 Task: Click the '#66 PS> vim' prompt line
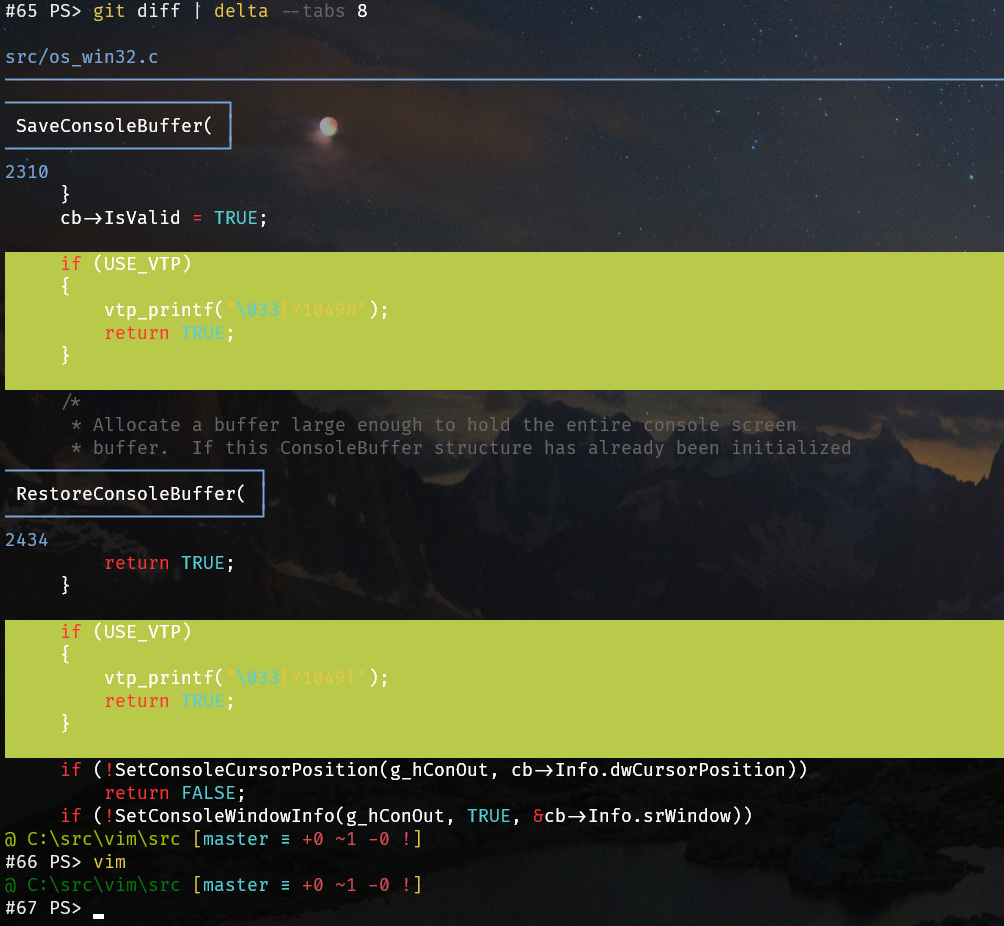point(66,862)
